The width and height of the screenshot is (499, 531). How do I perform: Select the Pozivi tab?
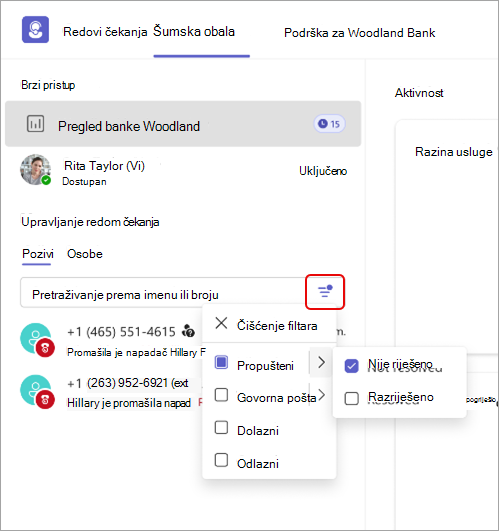click(x=38, y=254)
